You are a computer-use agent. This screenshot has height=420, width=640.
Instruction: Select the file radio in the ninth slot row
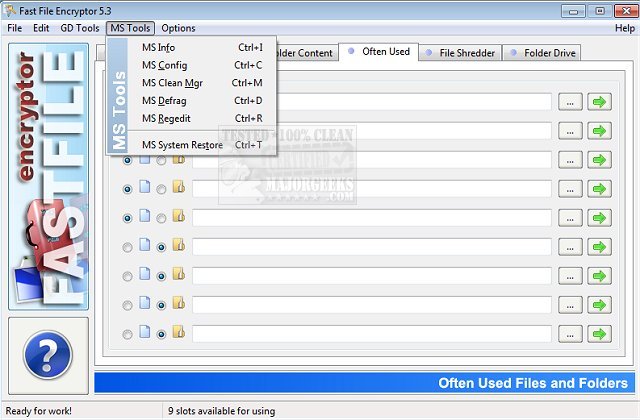coord(127,334)
